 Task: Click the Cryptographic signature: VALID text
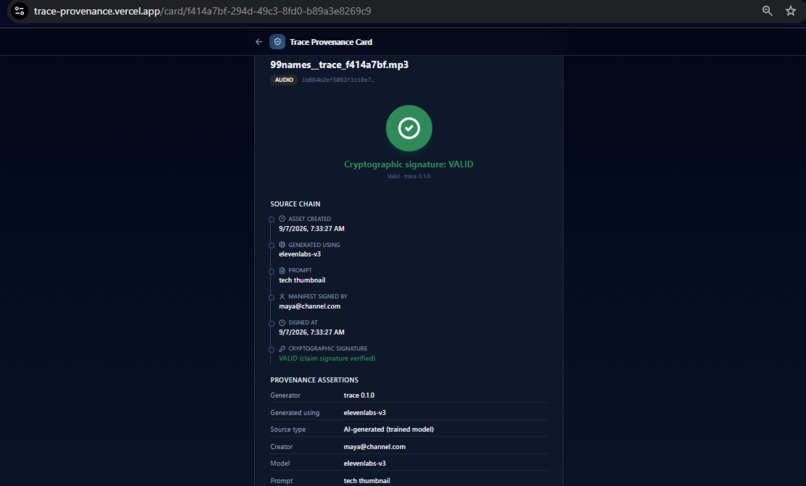[409, 165]
